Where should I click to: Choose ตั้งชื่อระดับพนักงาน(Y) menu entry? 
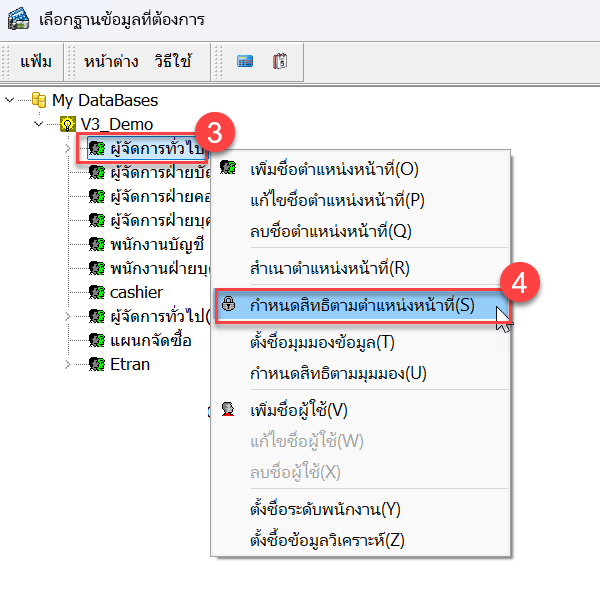361,509
